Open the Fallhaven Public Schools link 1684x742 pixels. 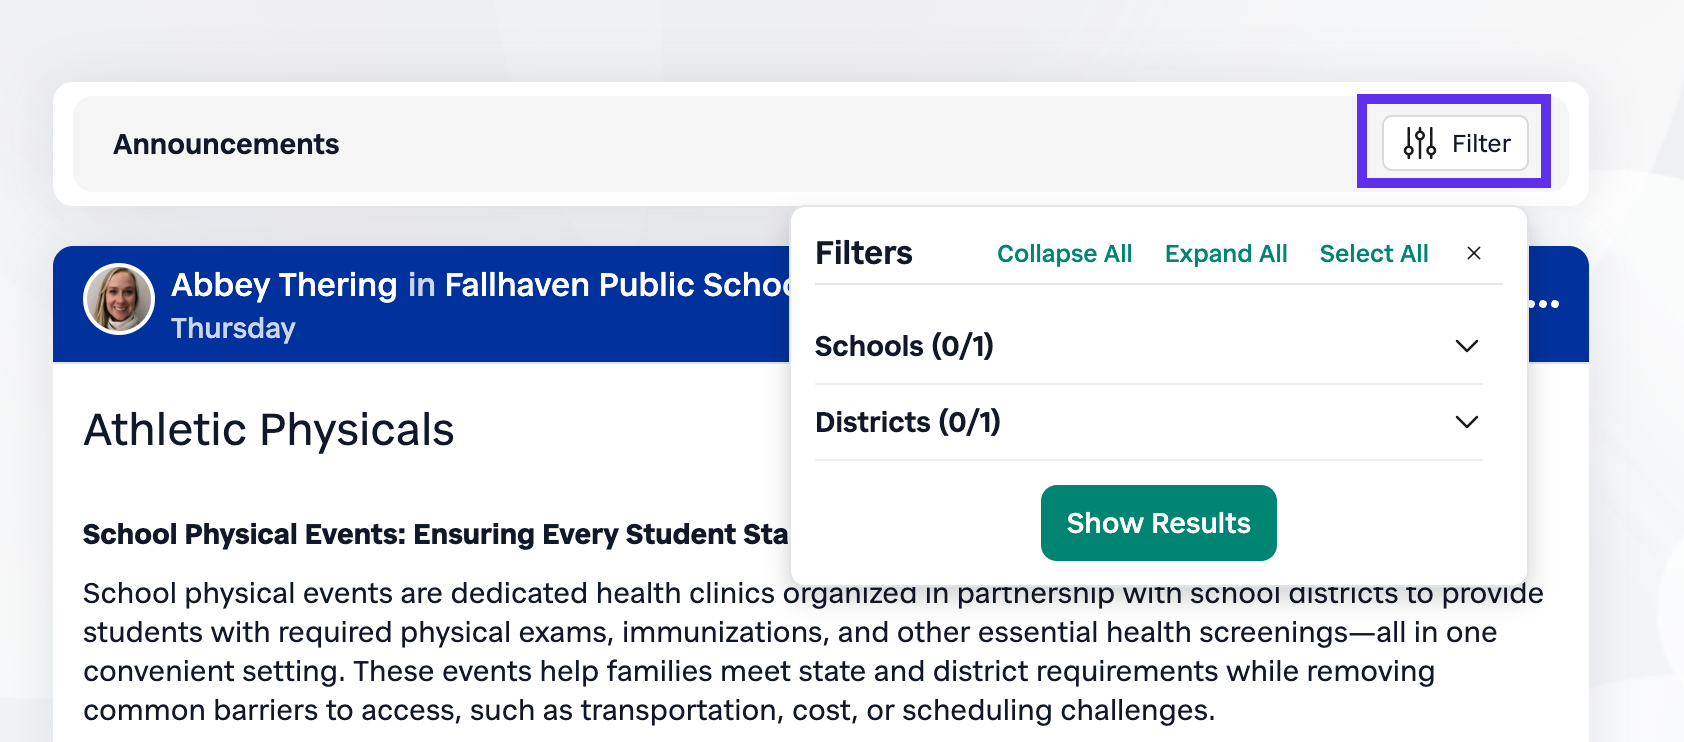(617, 285)
